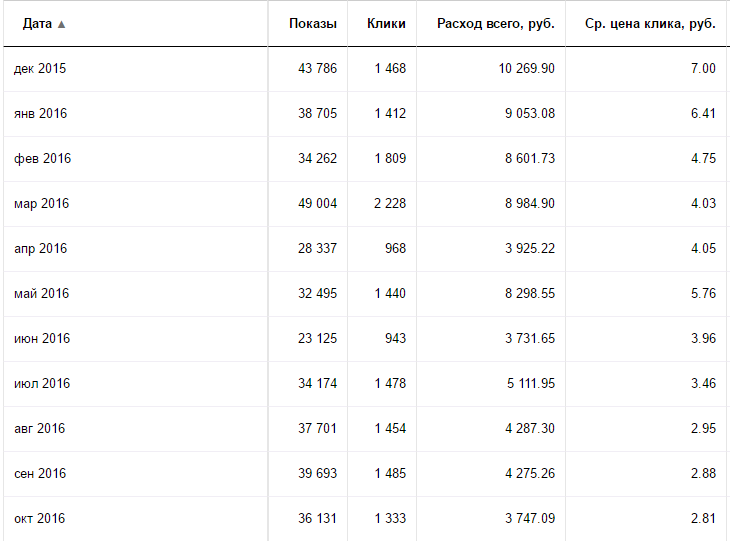
Task: Click the 2 228 clicks value
Action: pyautogui.click(x=390, y=203)
